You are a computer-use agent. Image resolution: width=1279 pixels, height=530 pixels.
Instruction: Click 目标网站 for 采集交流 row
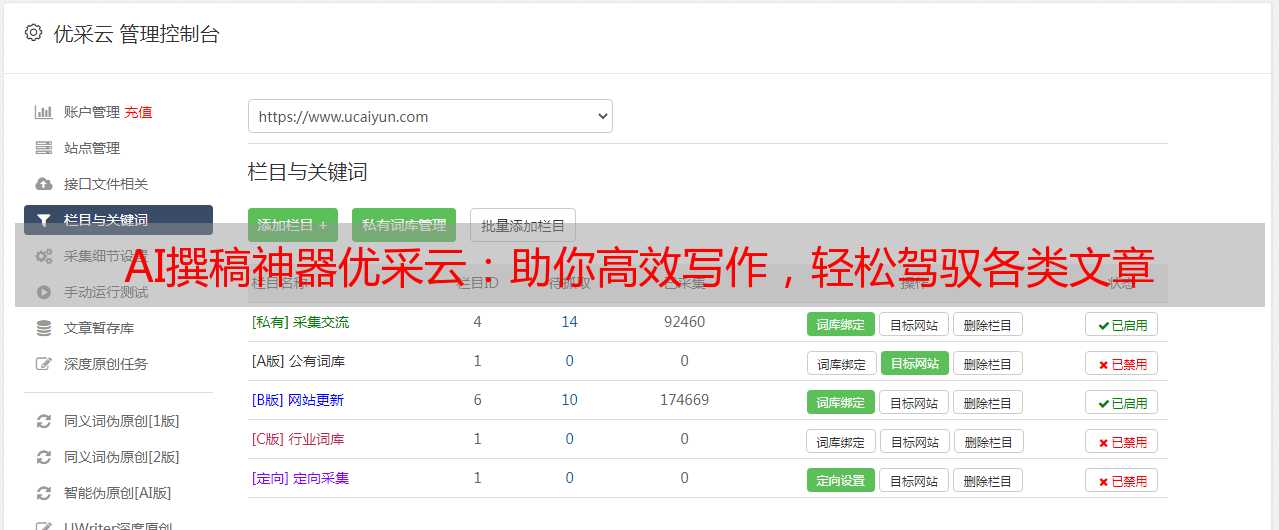click(914, 324)
